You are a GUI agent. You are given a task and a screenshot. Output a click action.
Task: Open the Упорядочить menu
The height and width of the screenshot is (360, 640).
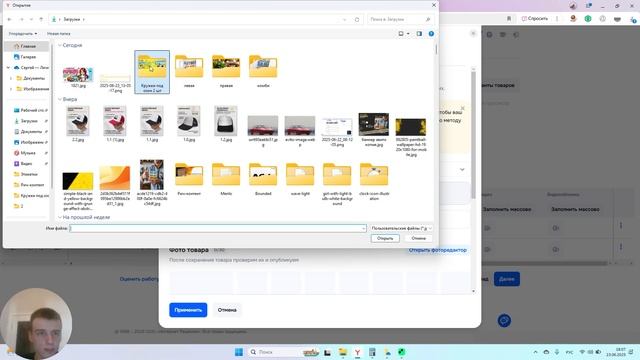pos(23,33)
